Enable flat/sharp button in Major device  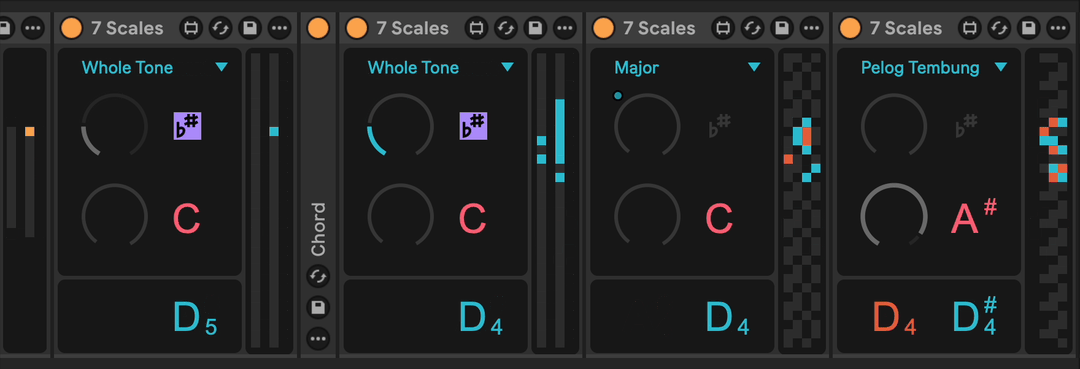click(x=720, y=126)
